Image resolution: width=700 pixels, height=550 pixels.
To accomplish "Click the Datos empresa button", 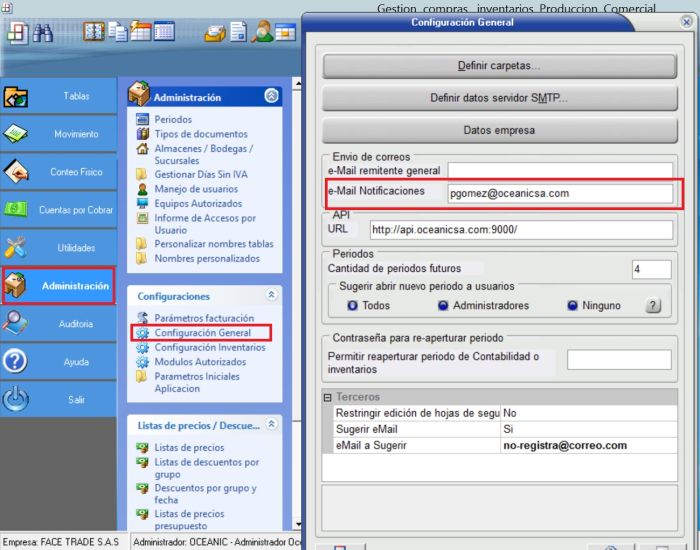I will [x=498, y=130].
